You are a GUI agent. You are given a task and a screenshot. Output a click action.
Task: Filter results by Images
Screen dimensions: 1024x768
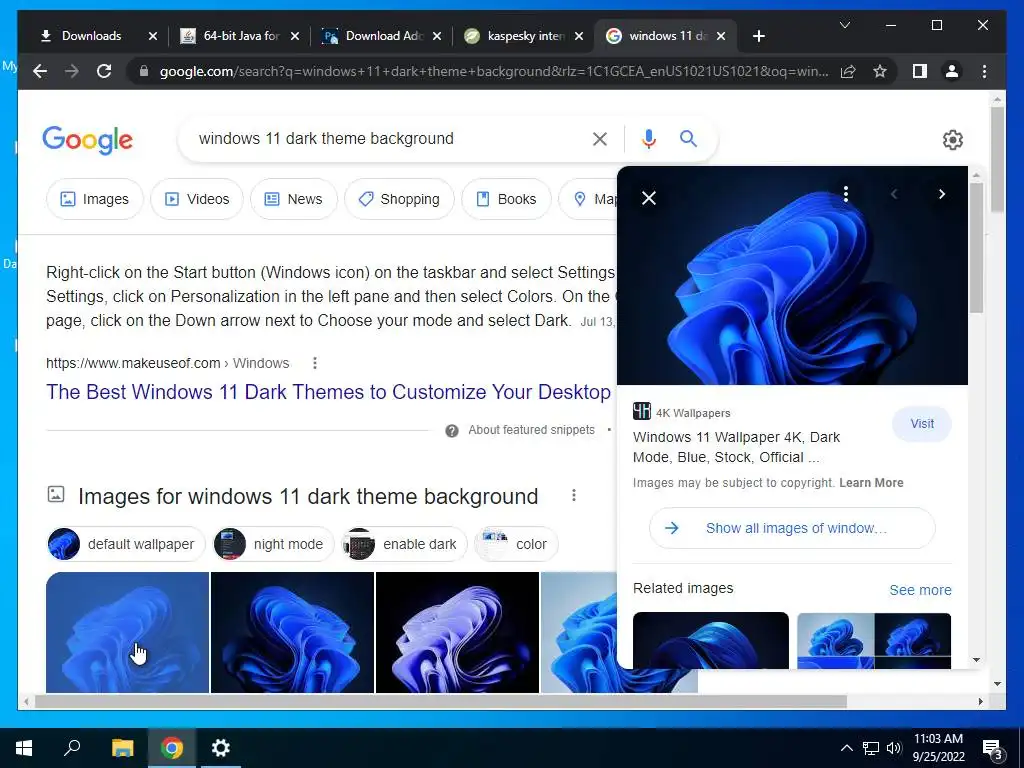pyautogui.click(x=95, y=199)
